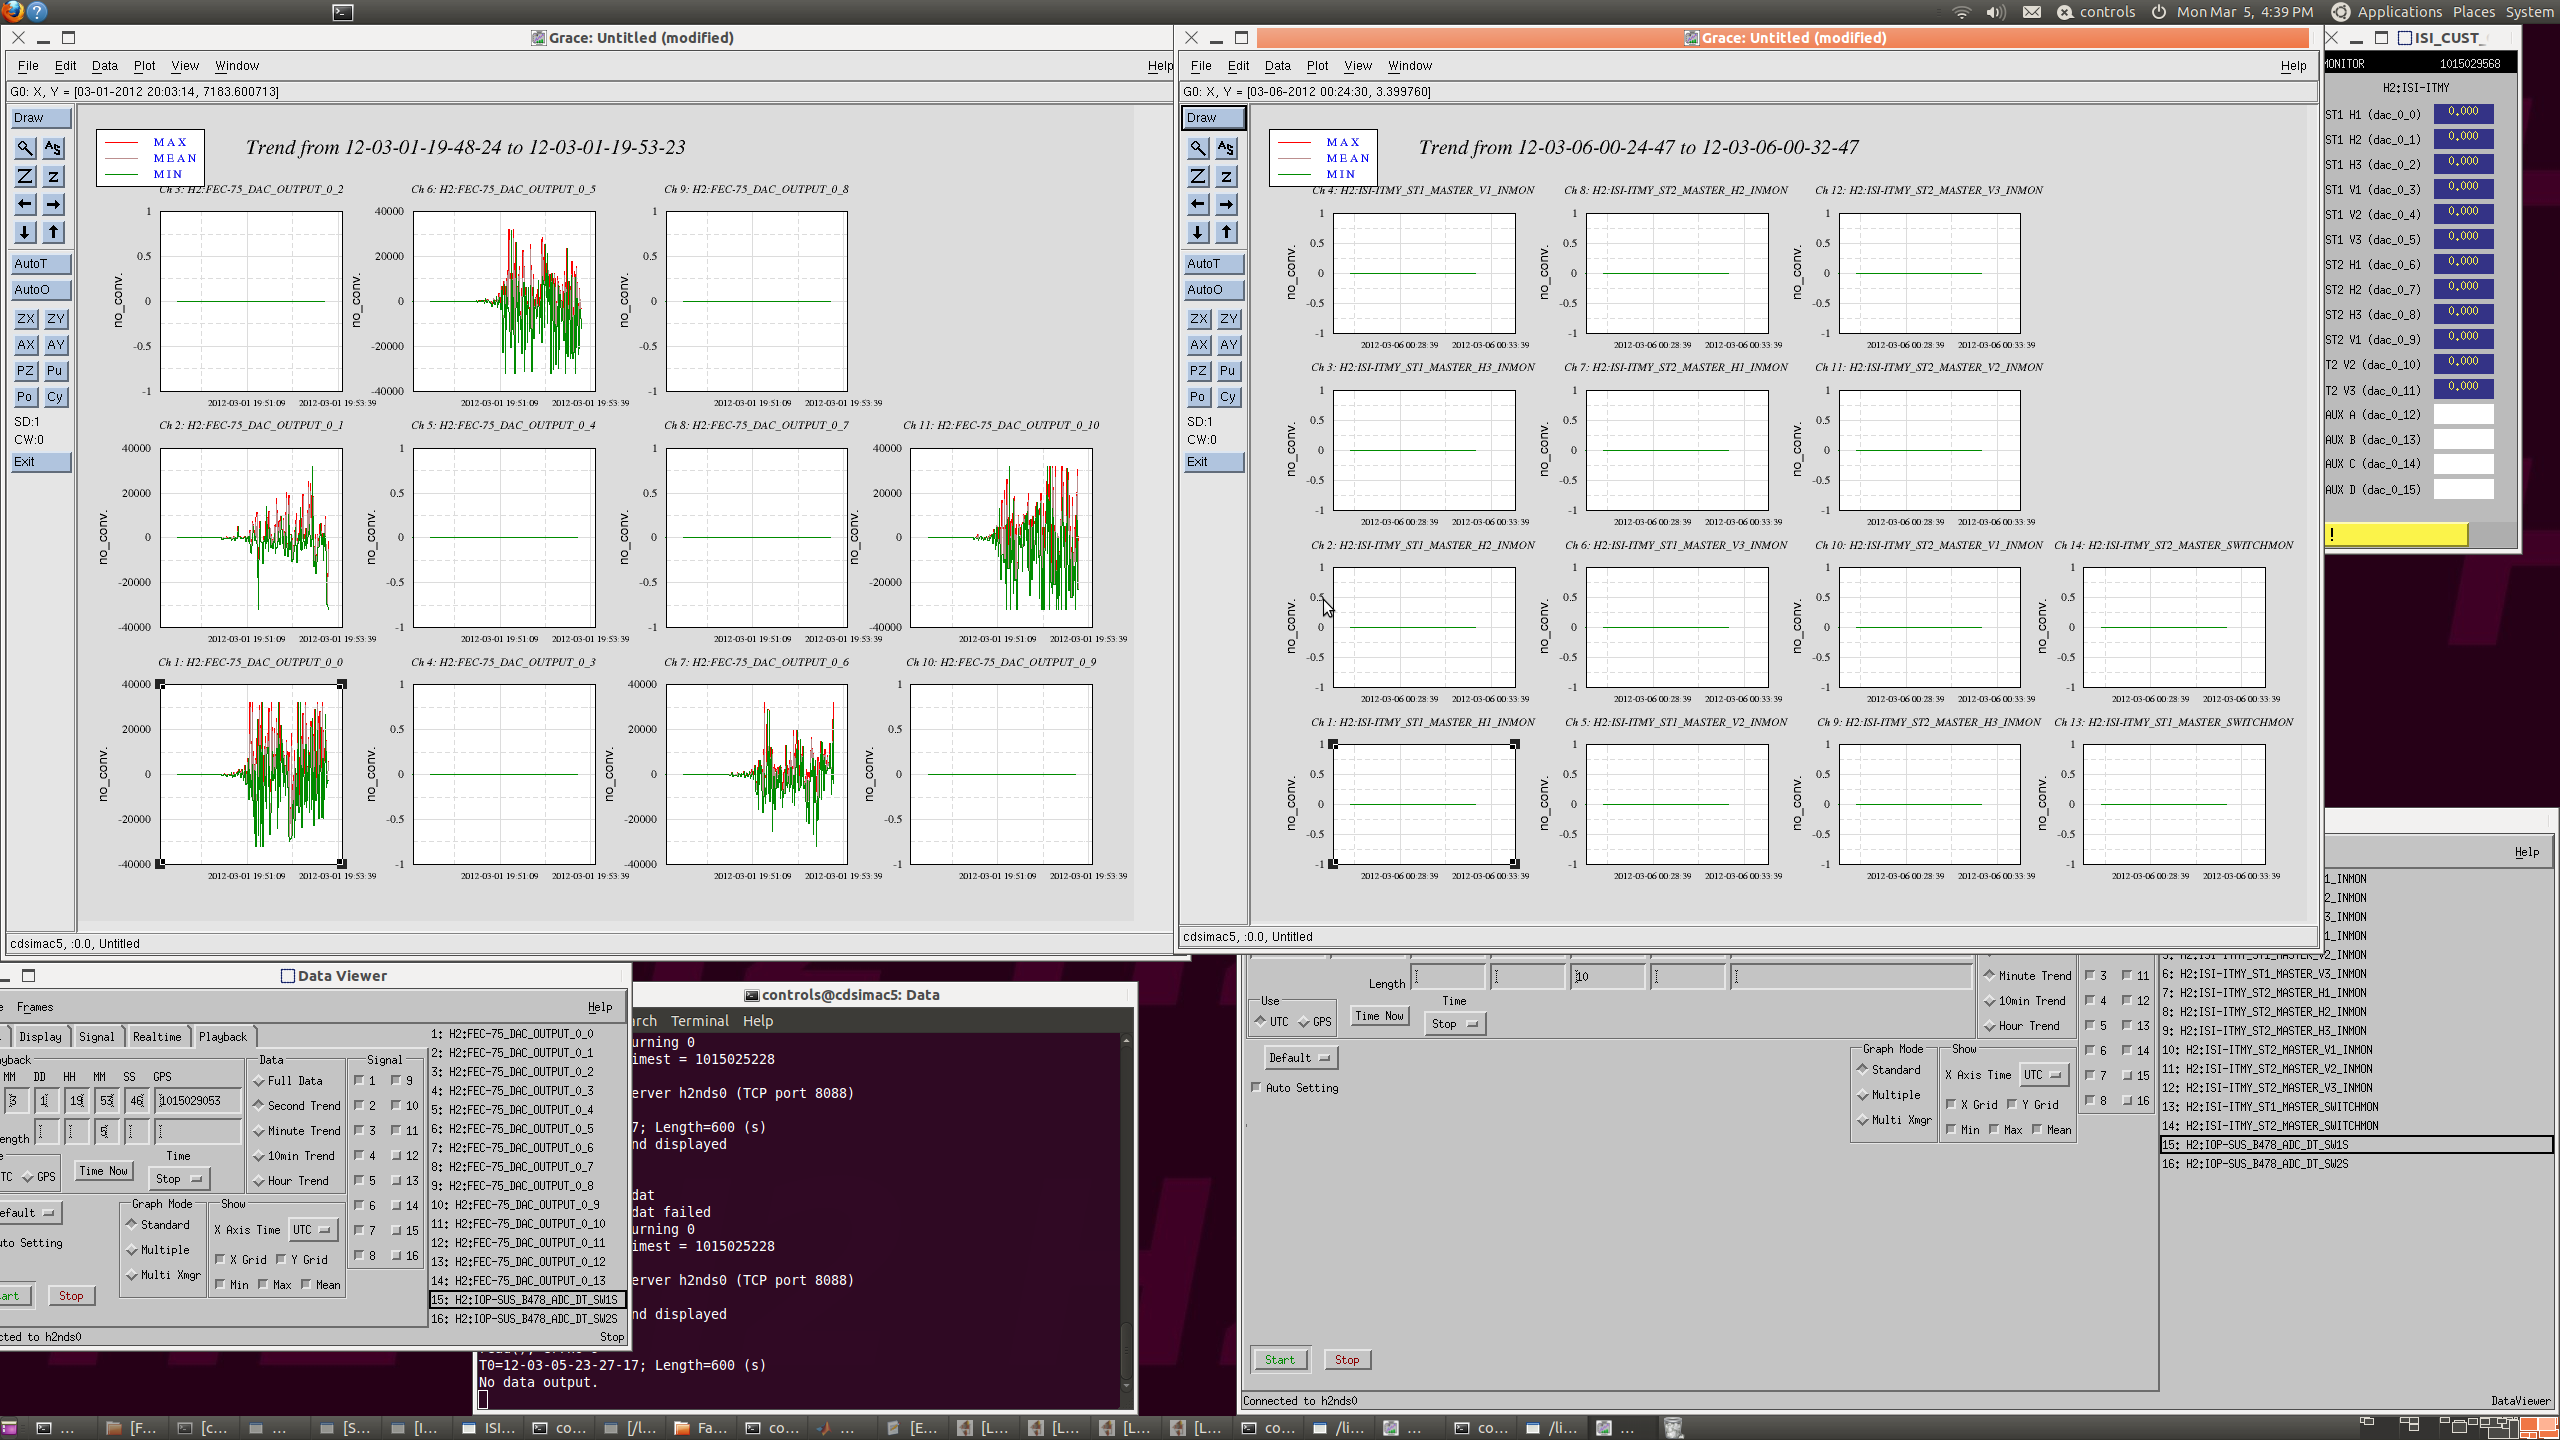Click the down arrow scroll icon in left Grace window
2560x1440 pixels.
click(x=25, y=232)
